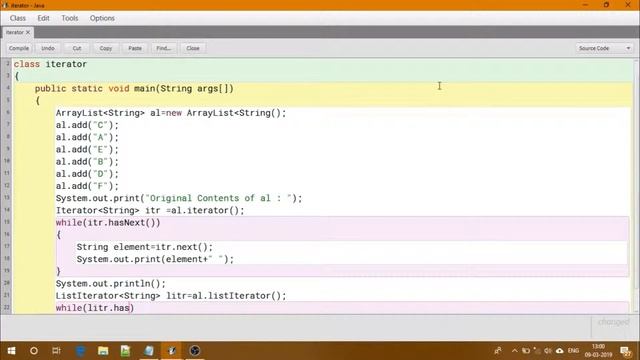640x360 pixels.
Task: Click the Undo button
Action: tap(48, 48)
